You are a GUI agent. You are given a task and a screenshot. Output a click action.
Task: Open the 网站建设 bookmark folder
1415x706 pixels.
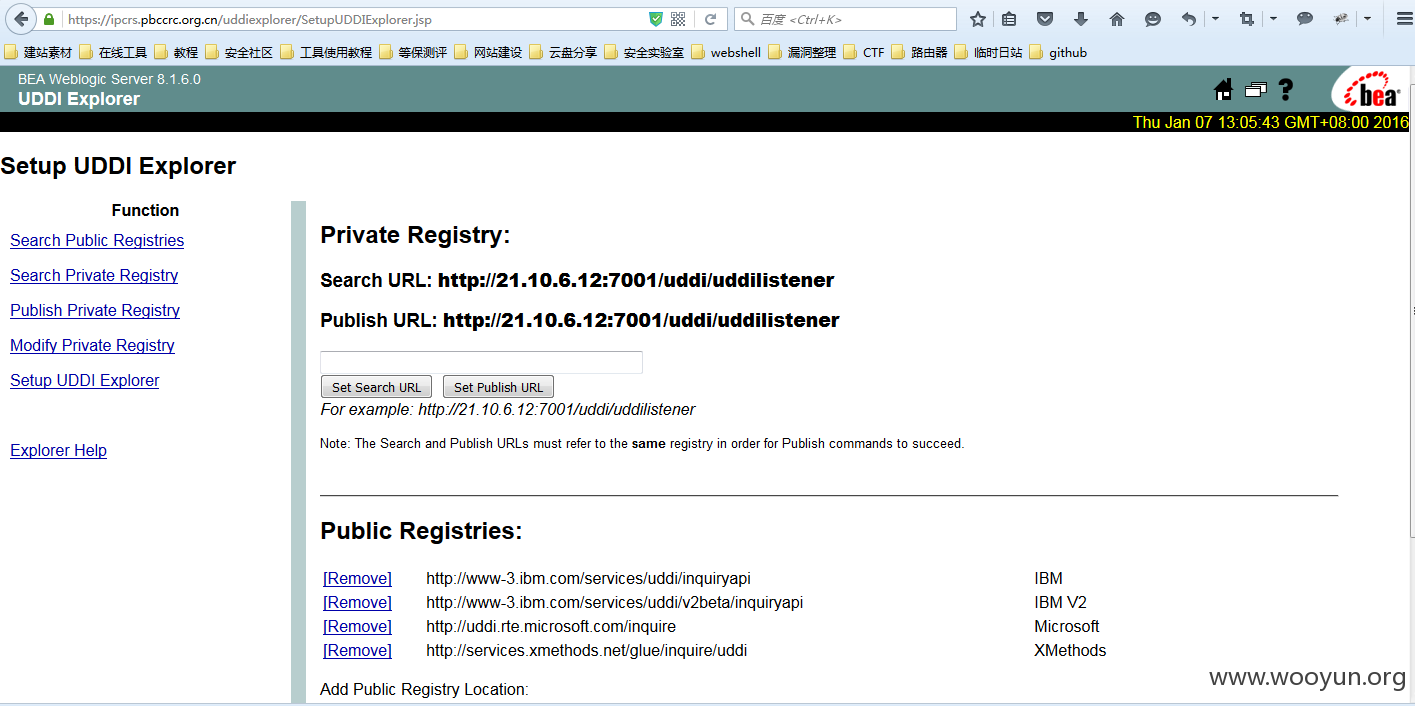[x=488, y=52]
